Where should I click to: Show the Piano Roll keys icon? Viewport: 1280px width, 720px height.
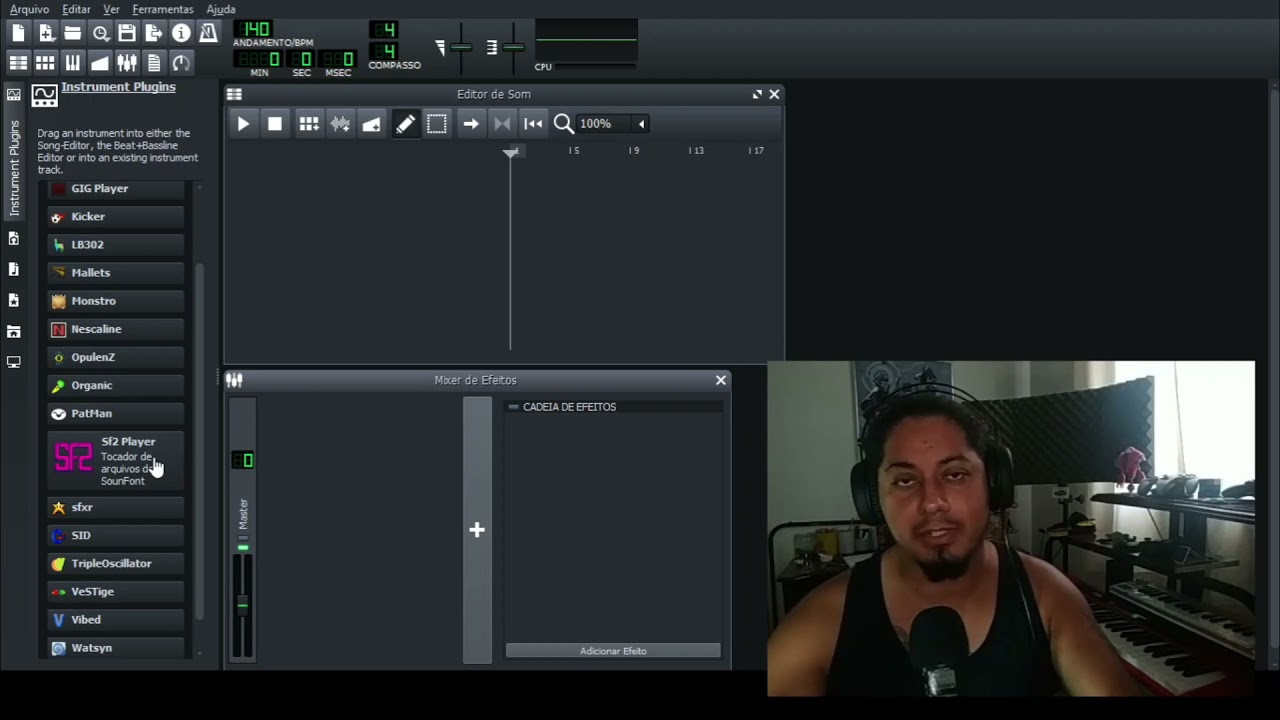pos(72,63)
